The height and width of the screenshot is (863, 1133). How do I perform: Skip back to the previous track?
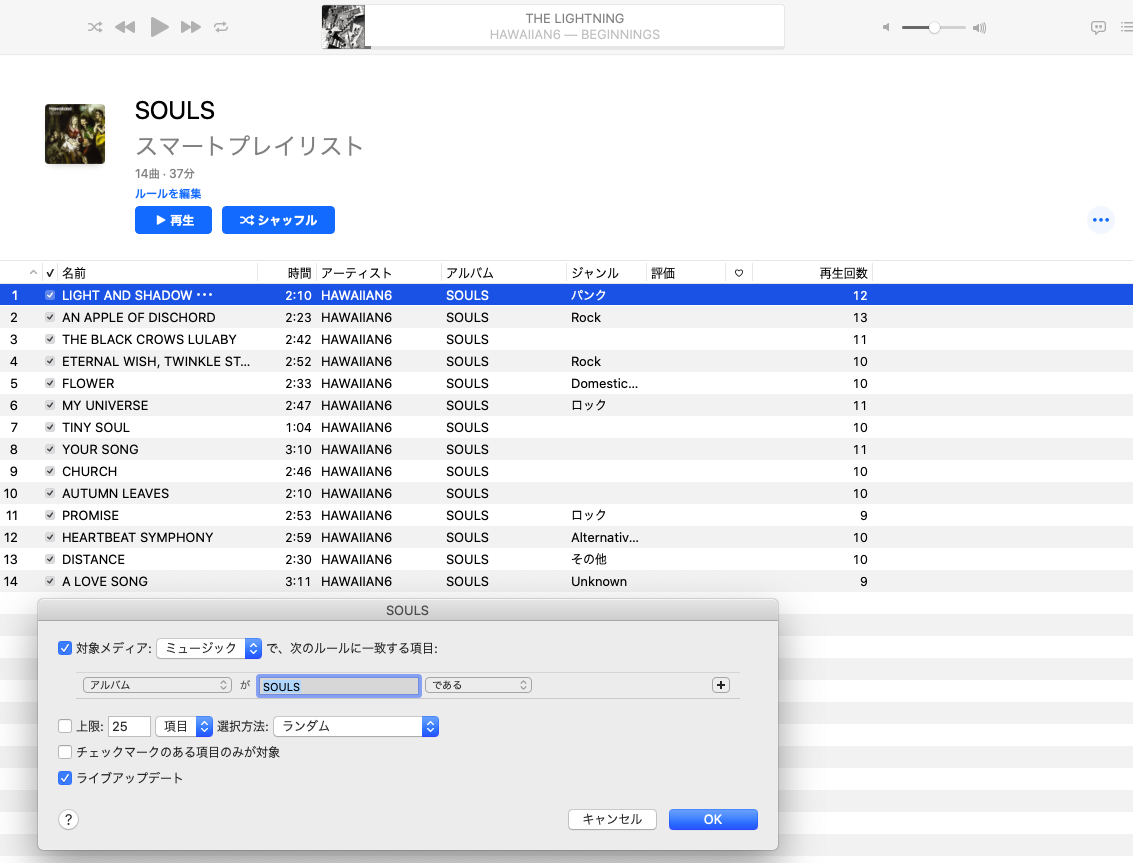(125, 27)
